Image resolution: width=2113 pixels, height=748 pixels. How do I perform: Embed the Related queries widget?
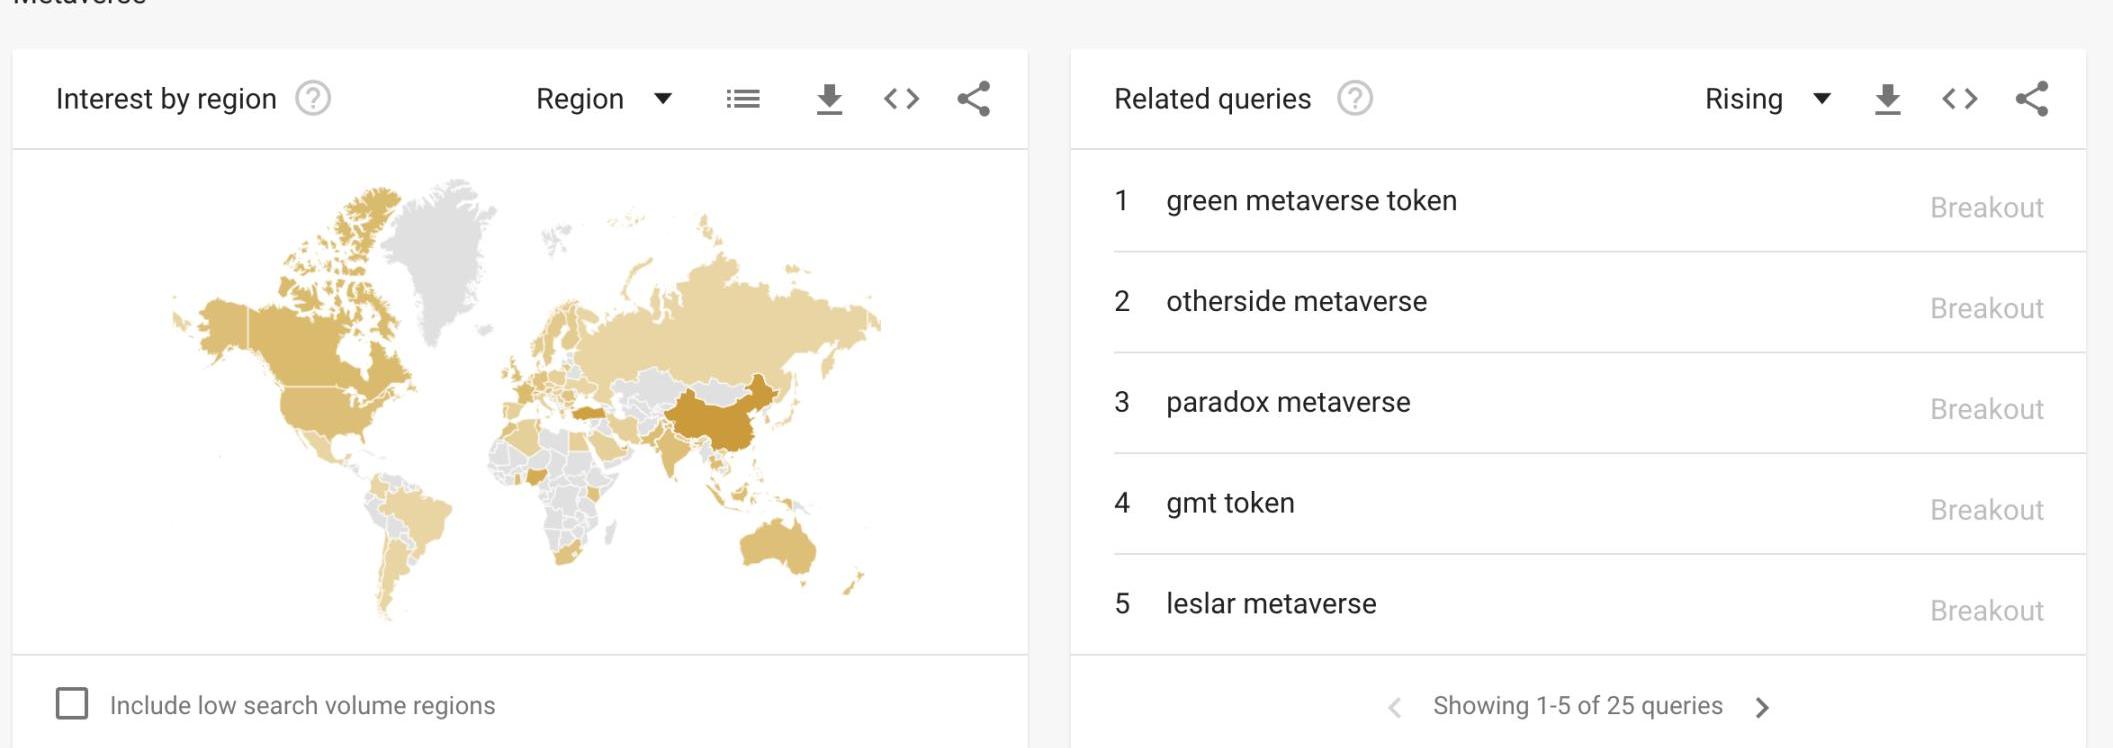point(1959,99)
